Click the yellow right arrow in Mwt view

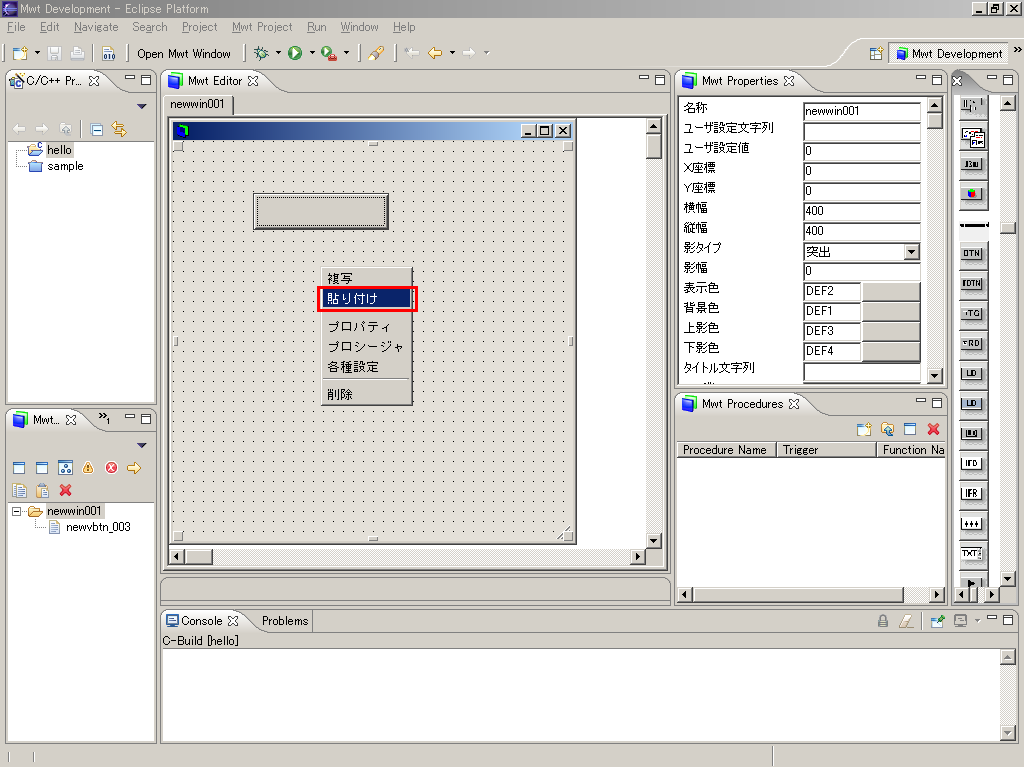point(134,468)
